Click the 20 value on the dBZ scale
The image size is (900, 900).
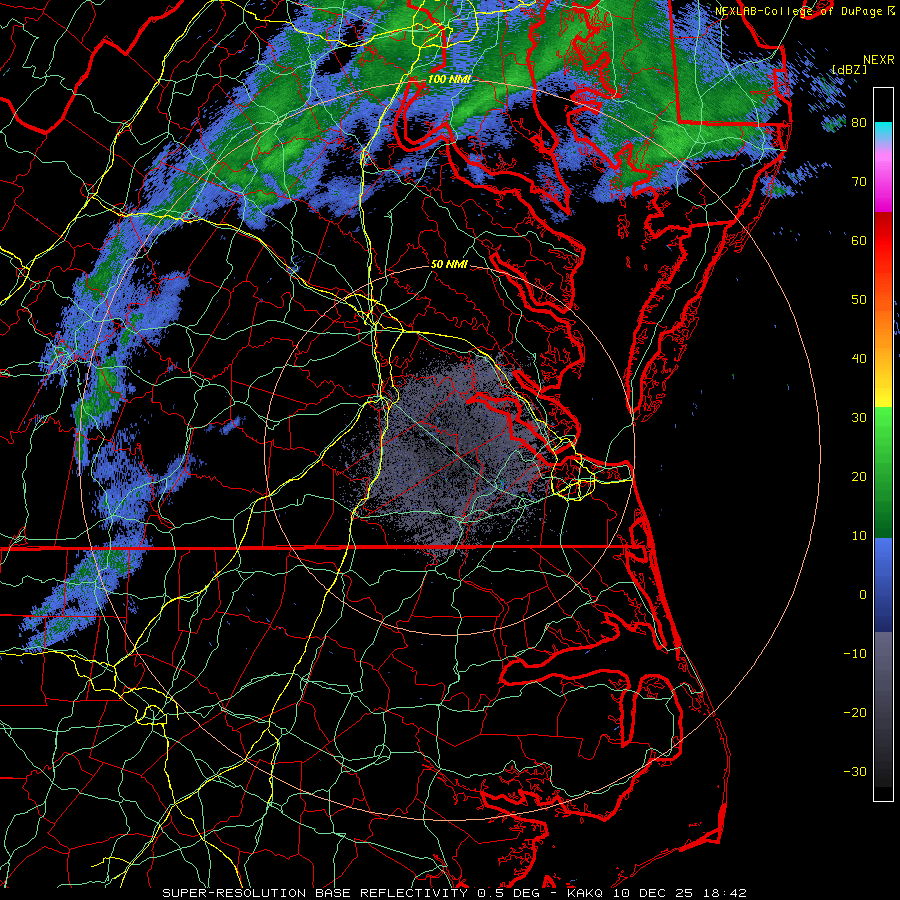click(x=859, y=476)
